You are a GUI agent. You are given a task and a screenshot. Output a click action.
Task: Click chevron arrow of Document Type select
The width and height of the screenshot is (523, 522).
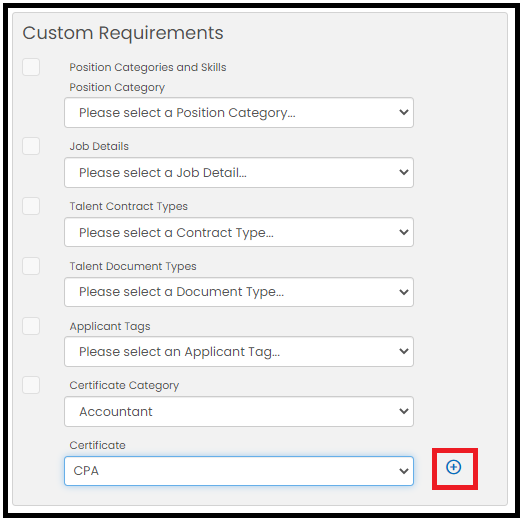(404, 292)
